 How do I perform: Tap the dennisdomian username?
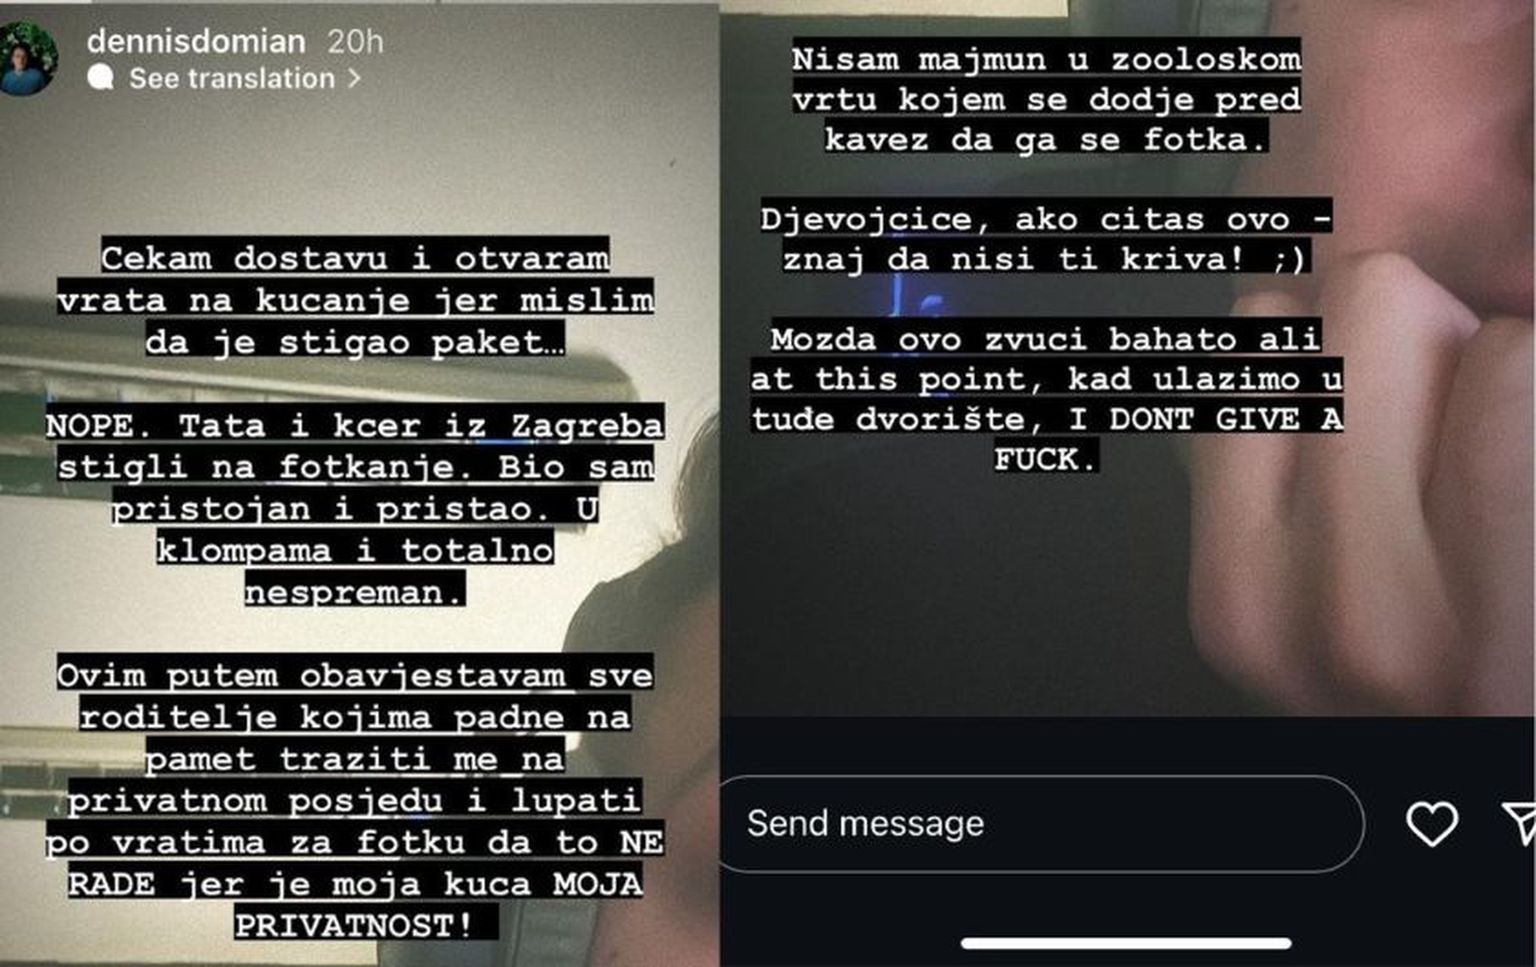tap(196, 41)
